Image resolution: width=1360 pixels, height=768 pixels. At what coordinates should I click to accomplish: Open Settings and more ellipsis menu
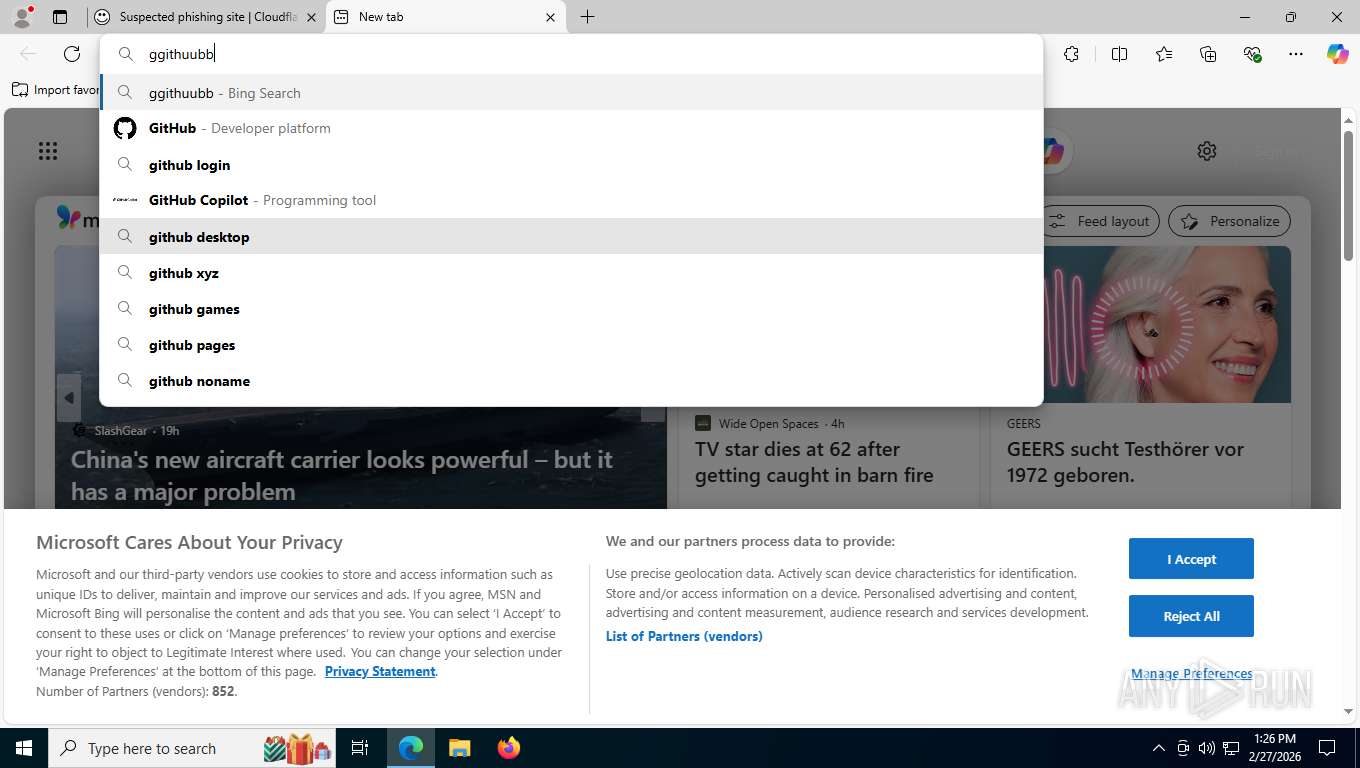tap(1296, 54)
